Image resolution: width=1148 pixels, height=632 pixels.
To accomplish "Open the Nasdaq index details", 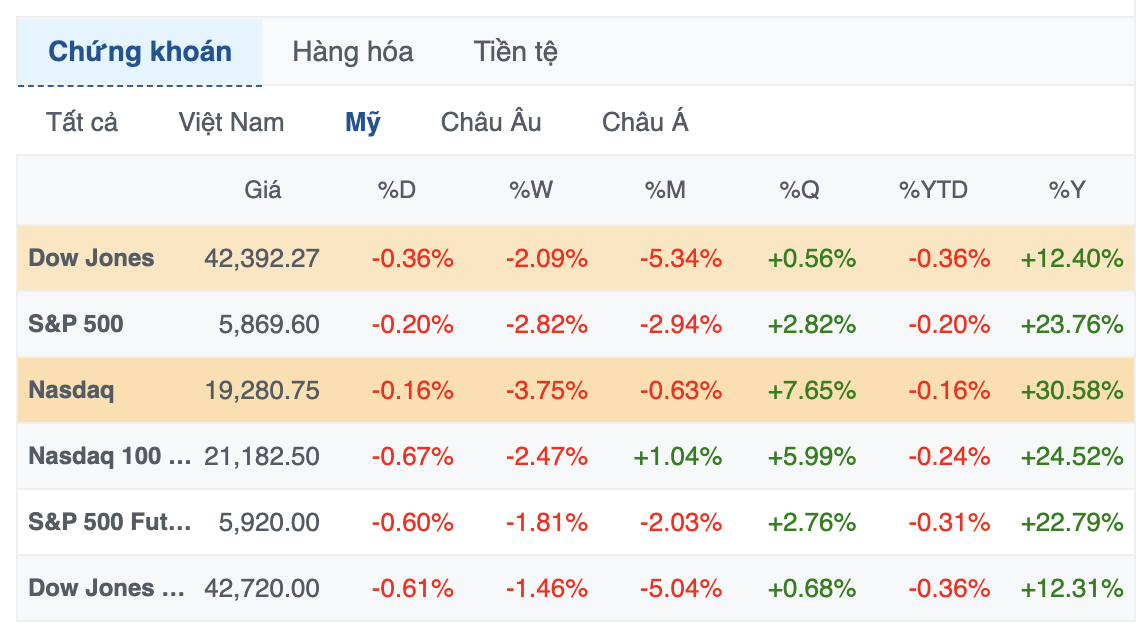I will point(71,390).
